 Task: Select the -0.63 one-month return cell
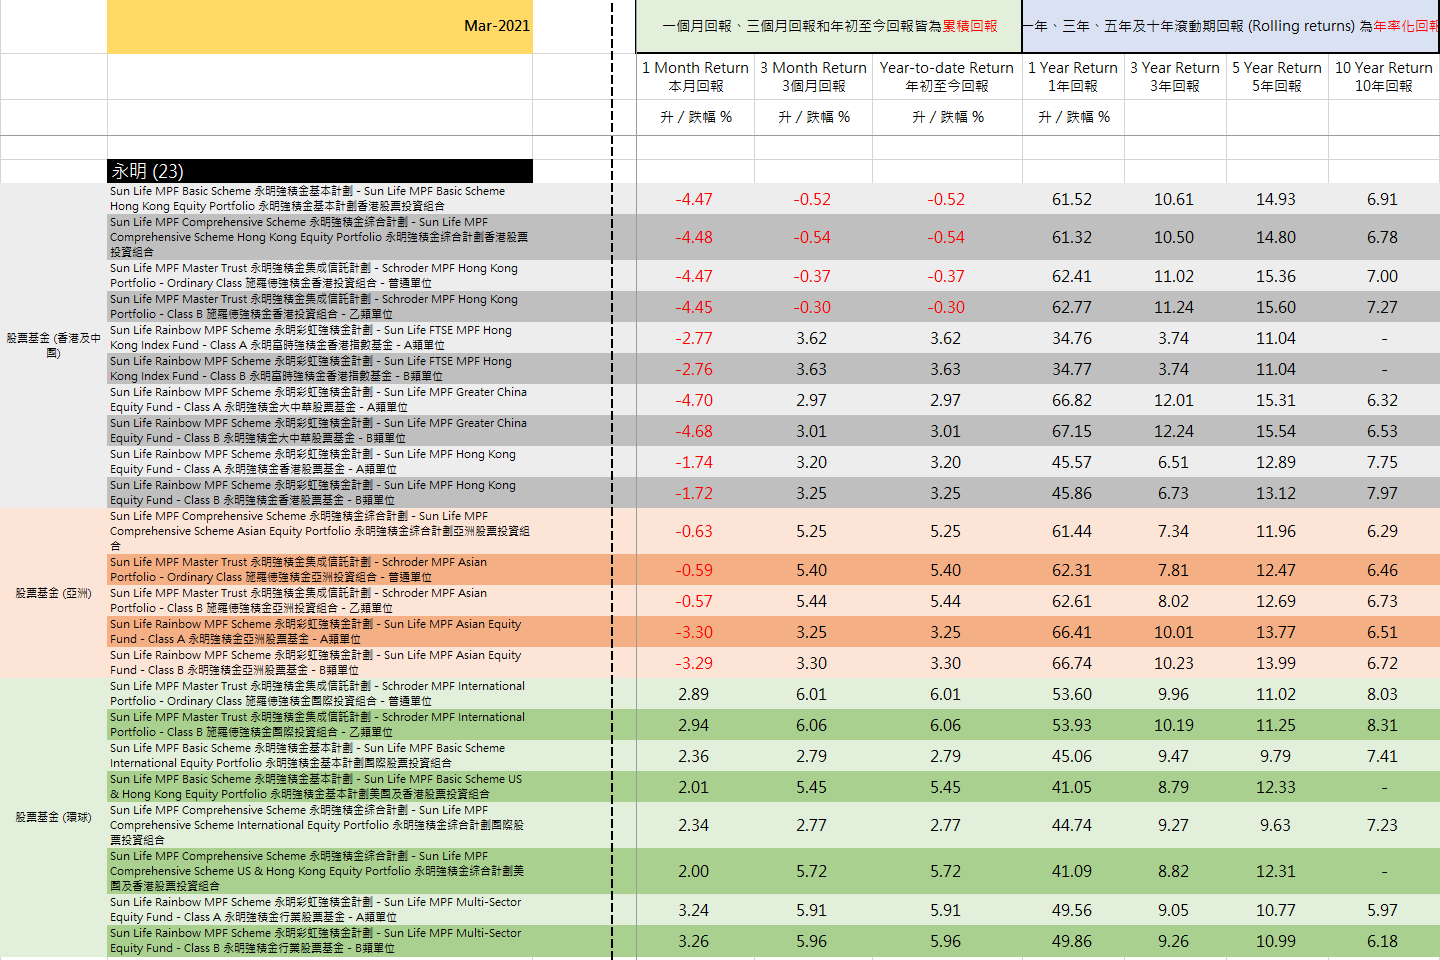[x=694, y=531]
